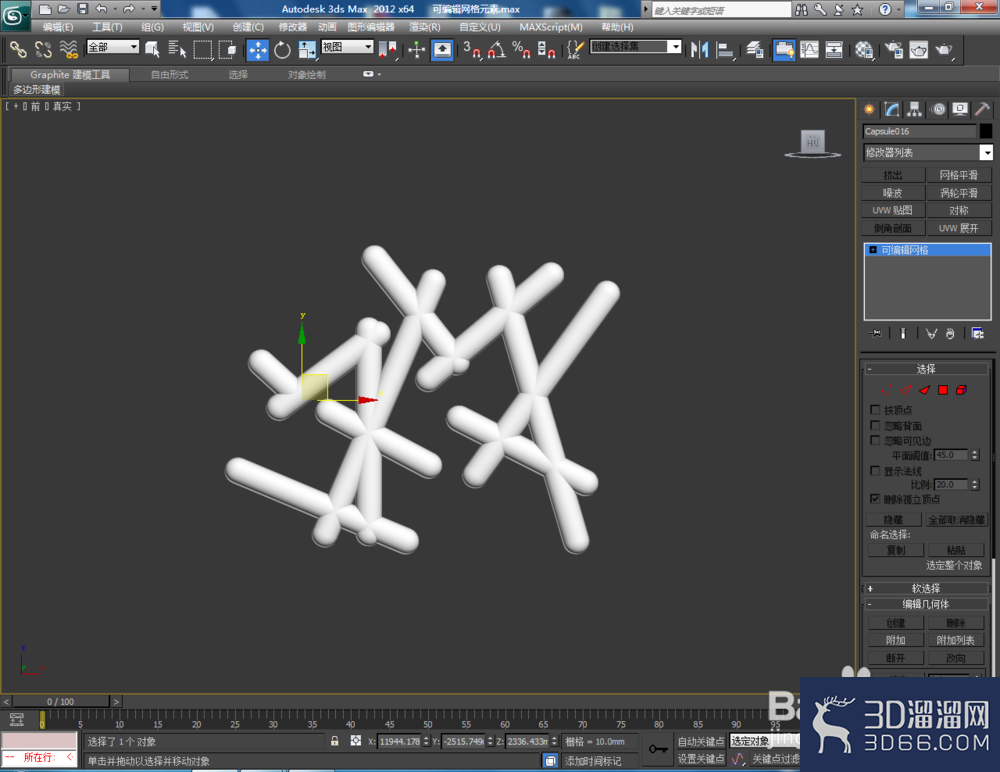Image resolution: width=1000 pixels, height=772 pixels.
Task: Click the black object color swatch
Action: coord(986,131)
